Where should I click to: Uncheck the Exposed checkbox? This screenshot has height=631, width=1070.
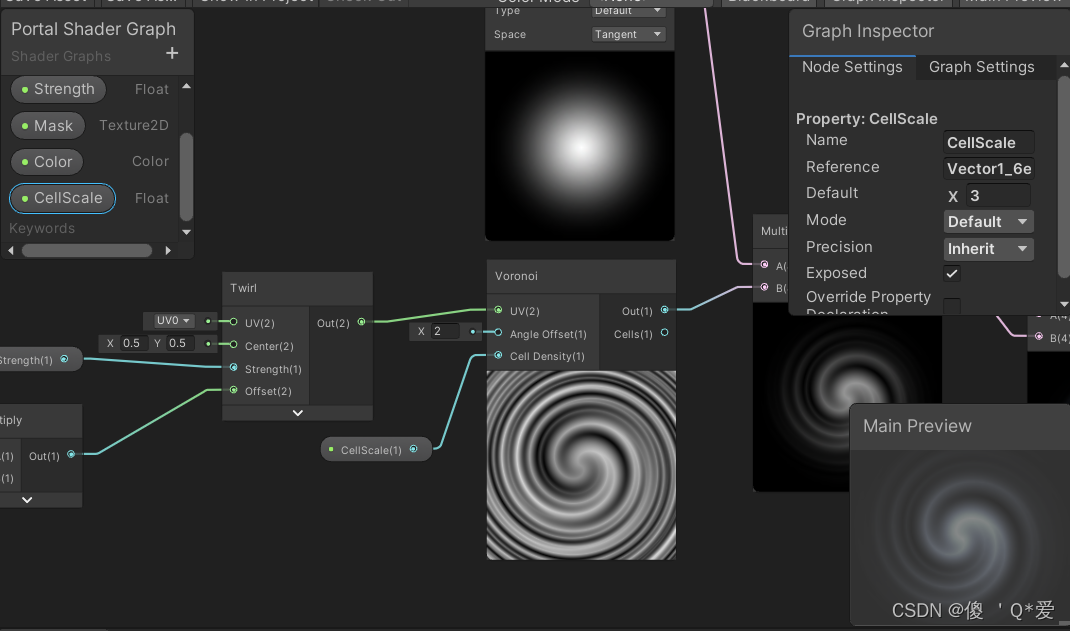click(952, 274)
